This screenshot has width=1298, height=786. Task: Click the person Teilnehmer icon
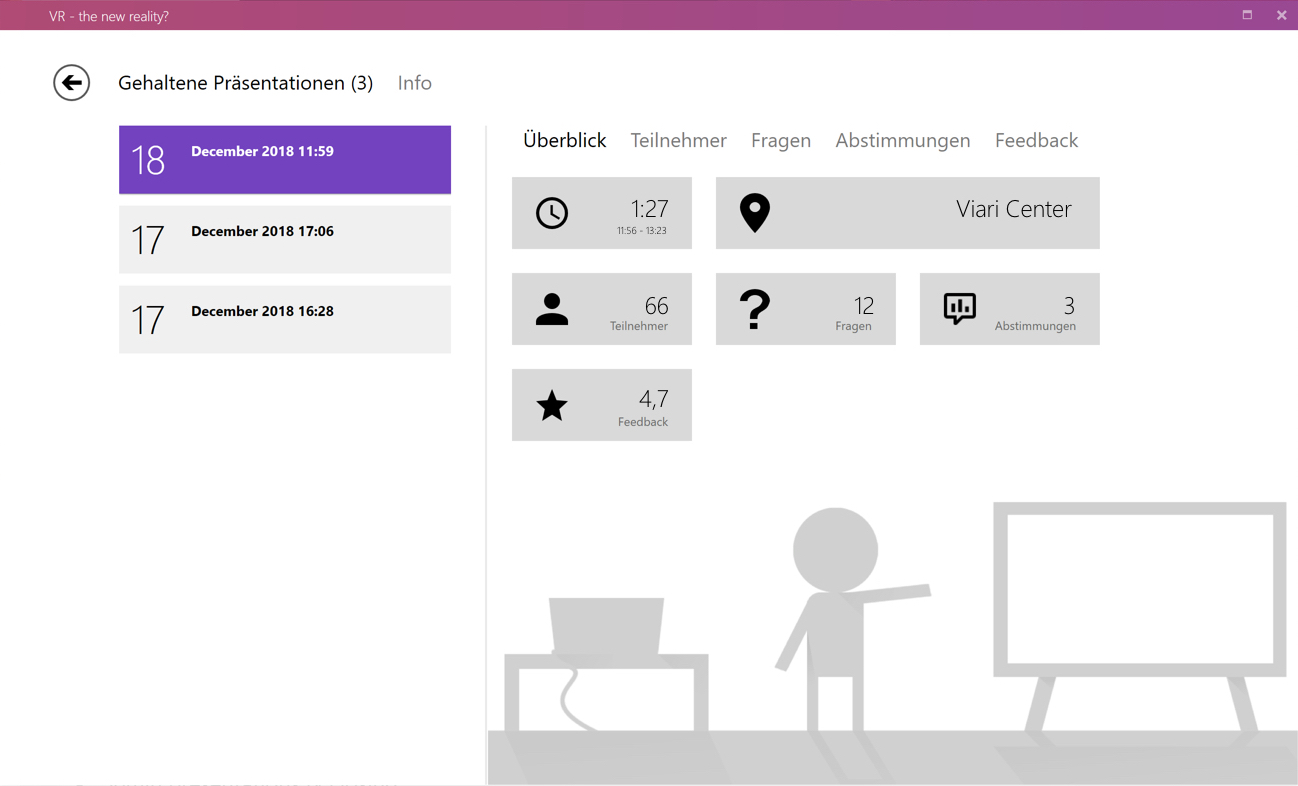pos(552,310)
